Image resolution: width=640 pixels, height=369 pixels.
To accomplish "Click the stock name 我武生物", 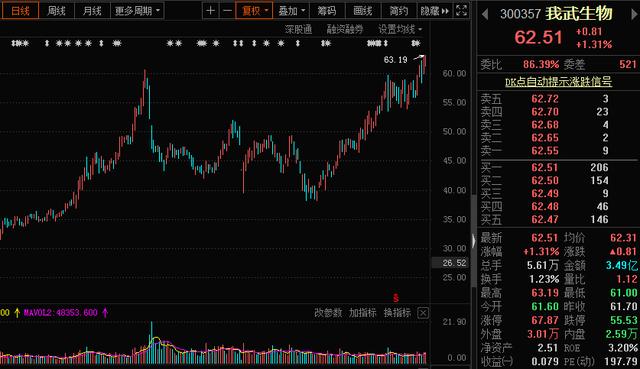I will [x=579, y=13].
